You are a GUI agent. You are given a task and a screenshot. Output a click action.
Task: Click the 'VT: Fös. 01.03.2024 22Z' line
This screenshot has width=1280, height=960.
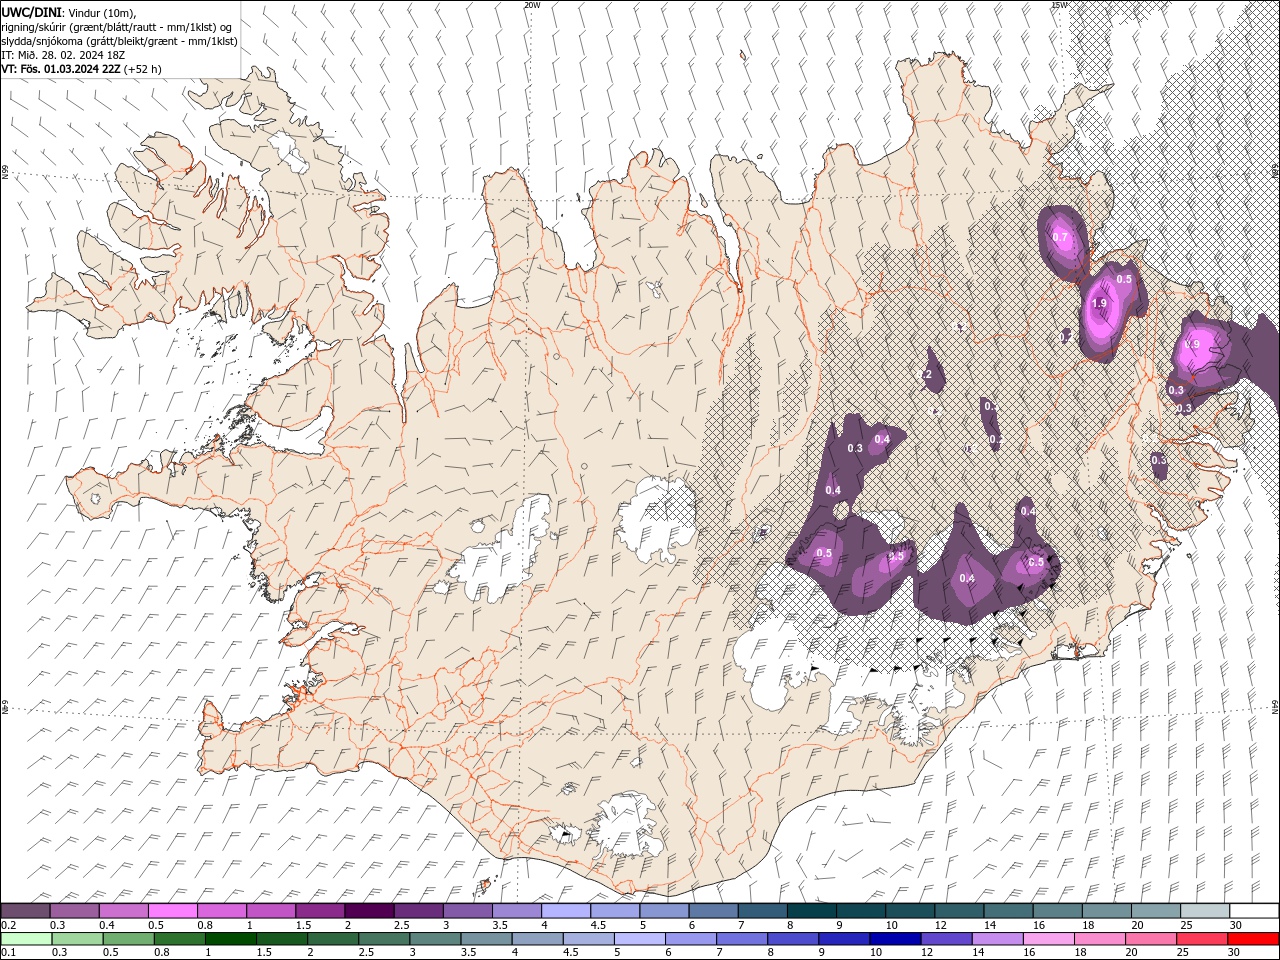(x=62, y=69)
